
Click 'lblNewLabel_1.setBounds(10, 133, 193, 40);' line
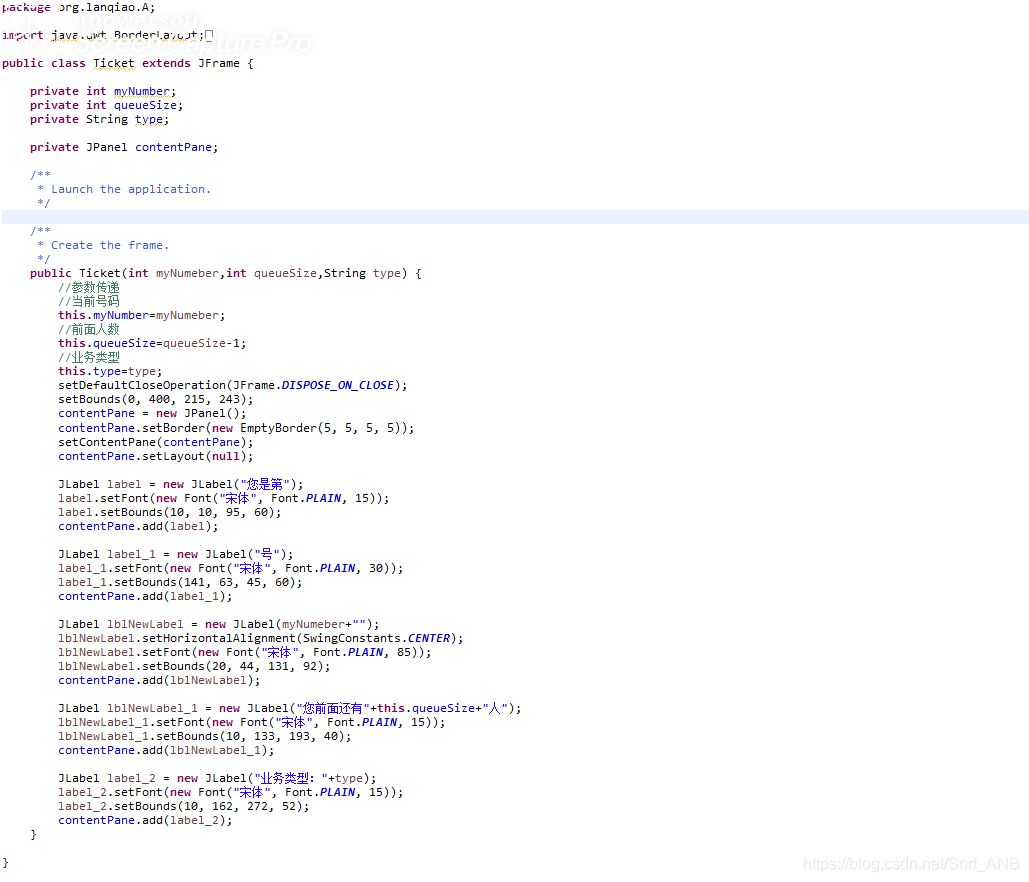(x=205, y=736)
